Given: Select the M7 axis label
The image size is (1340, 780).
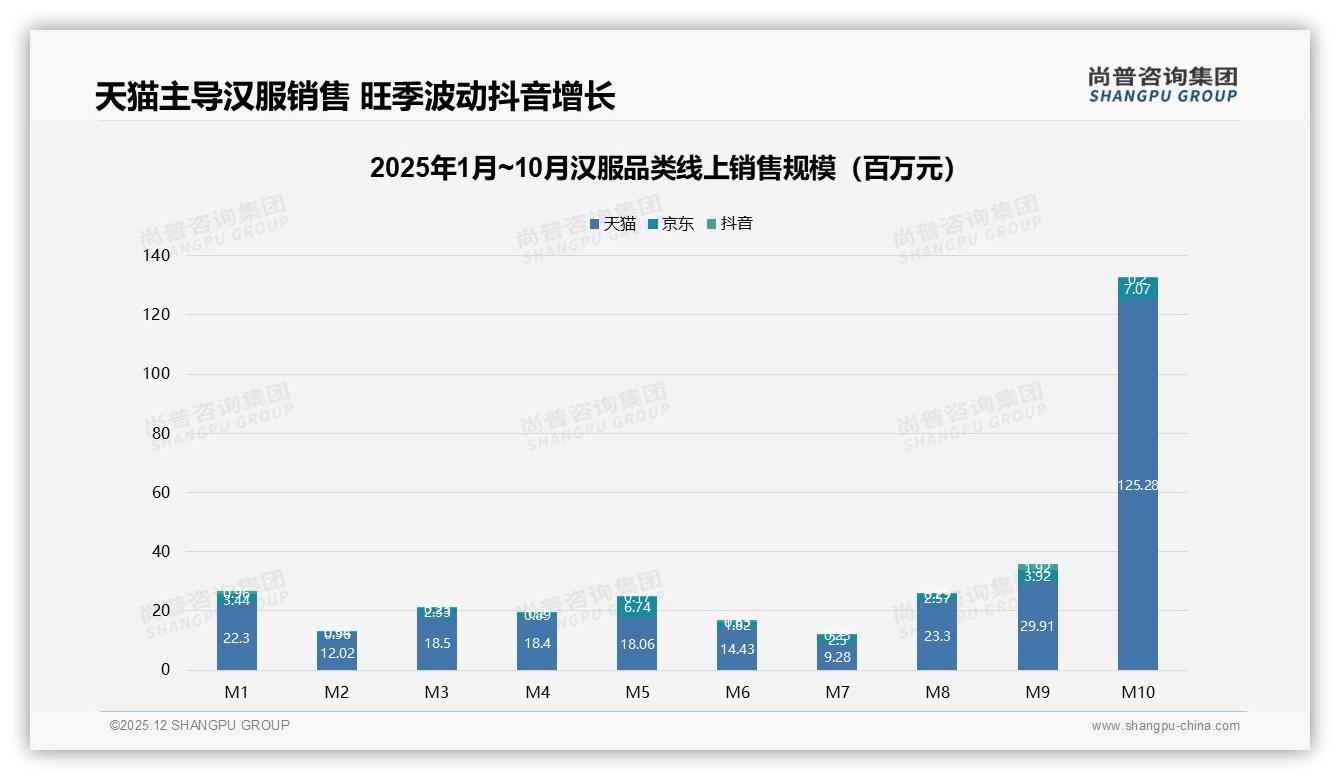Looking at the screenshot, I should (836, 691).
